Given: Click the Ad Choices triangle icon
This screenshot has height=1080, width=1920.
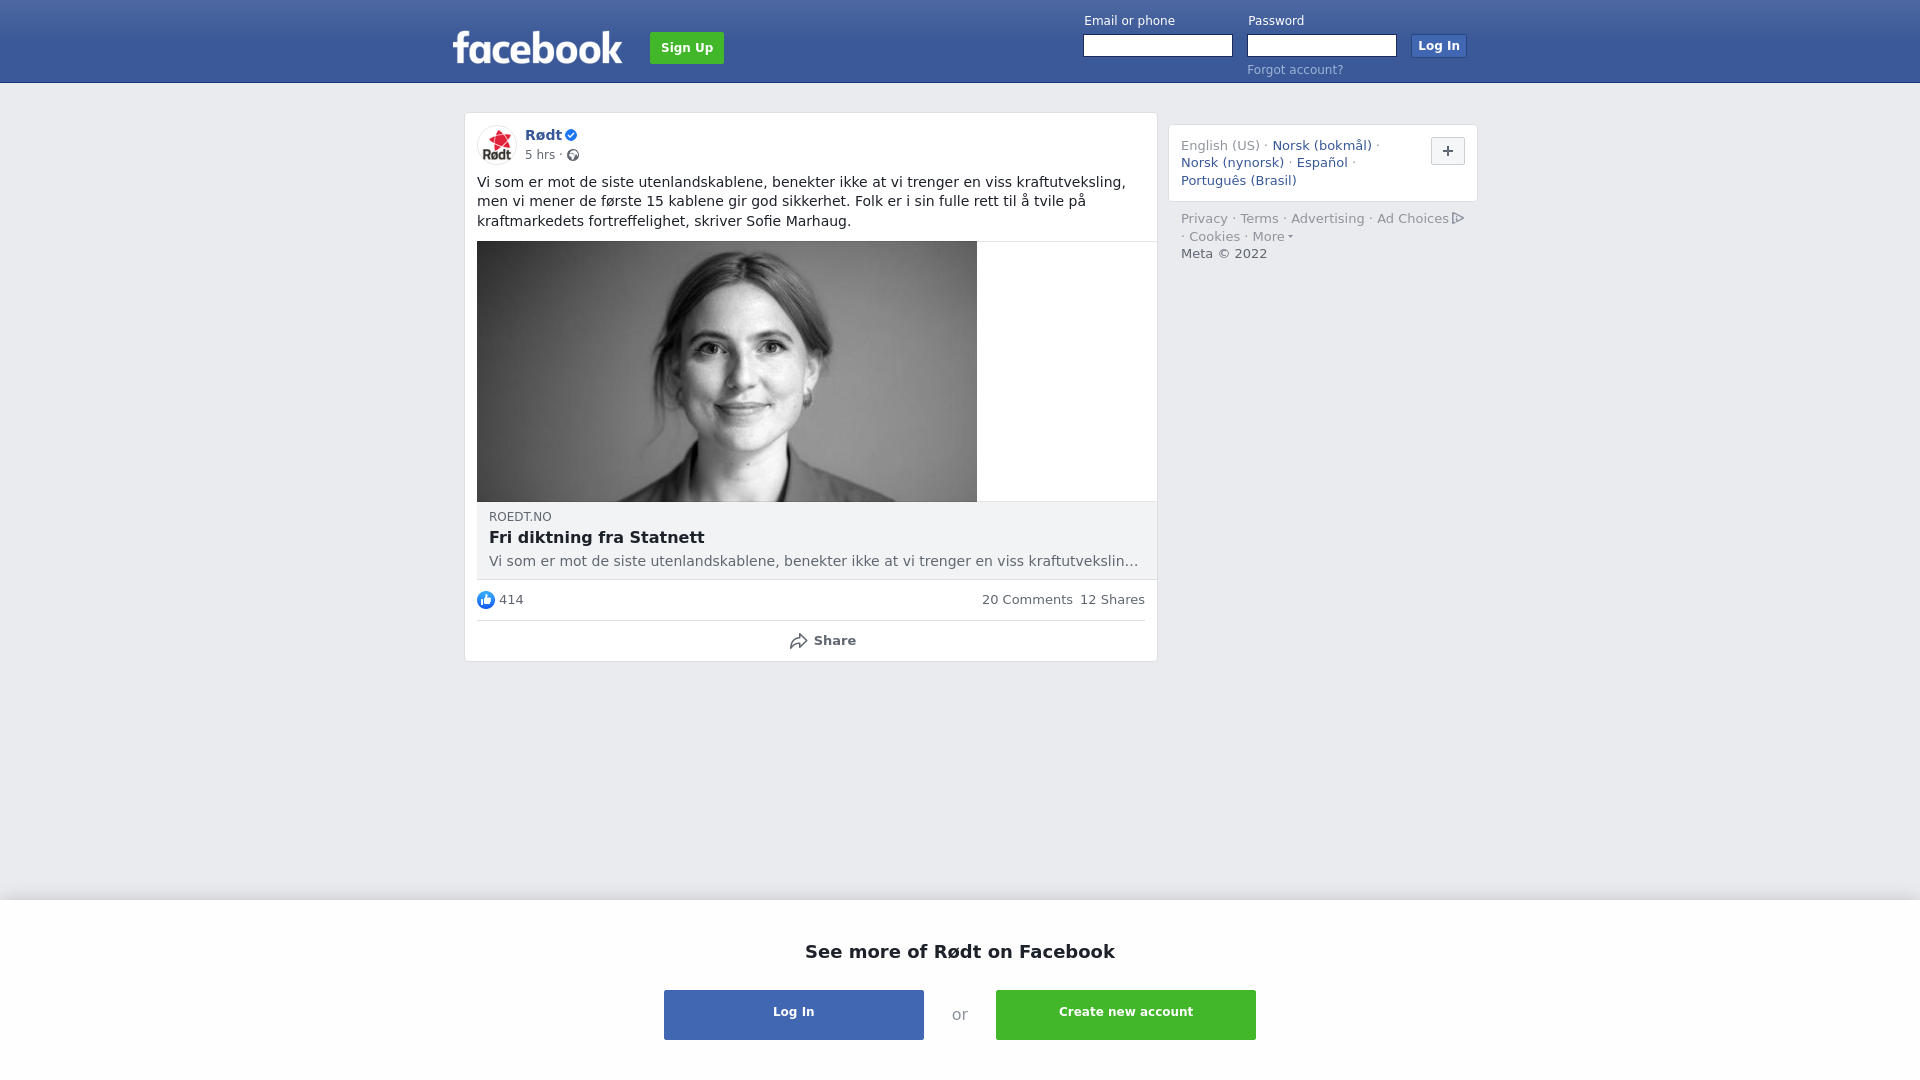Looking at the screenshot, I should point(1458,218).
